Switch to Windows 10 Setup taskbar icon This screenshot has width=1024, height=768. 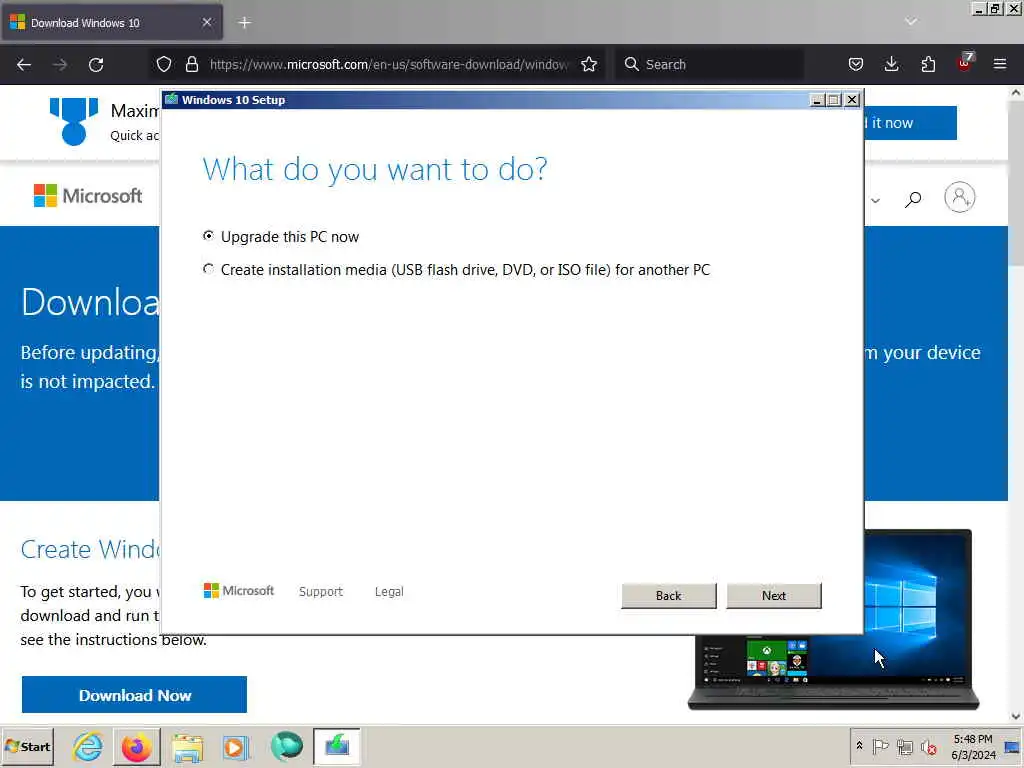(x=337, y=746)
